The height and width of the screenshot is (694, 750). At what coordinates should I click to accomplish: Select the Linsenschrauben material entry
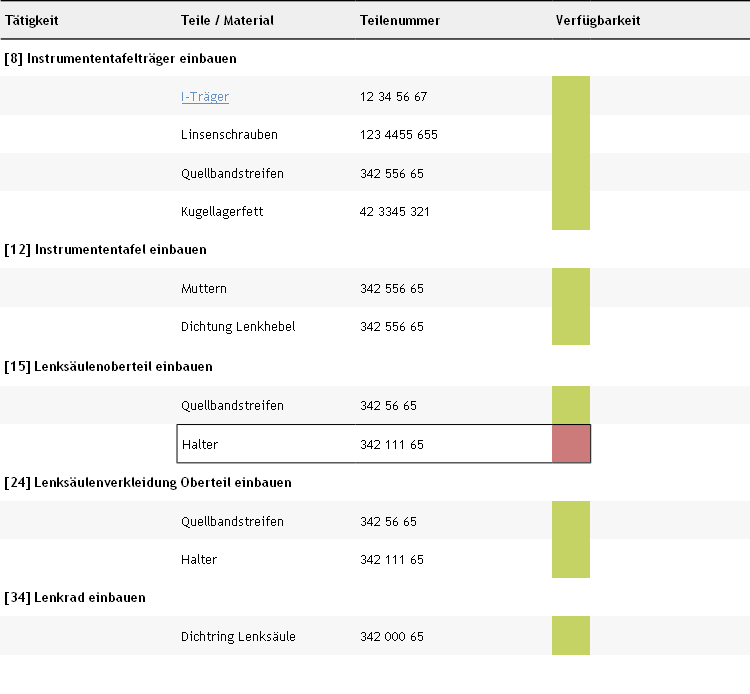tap(229, 135)
